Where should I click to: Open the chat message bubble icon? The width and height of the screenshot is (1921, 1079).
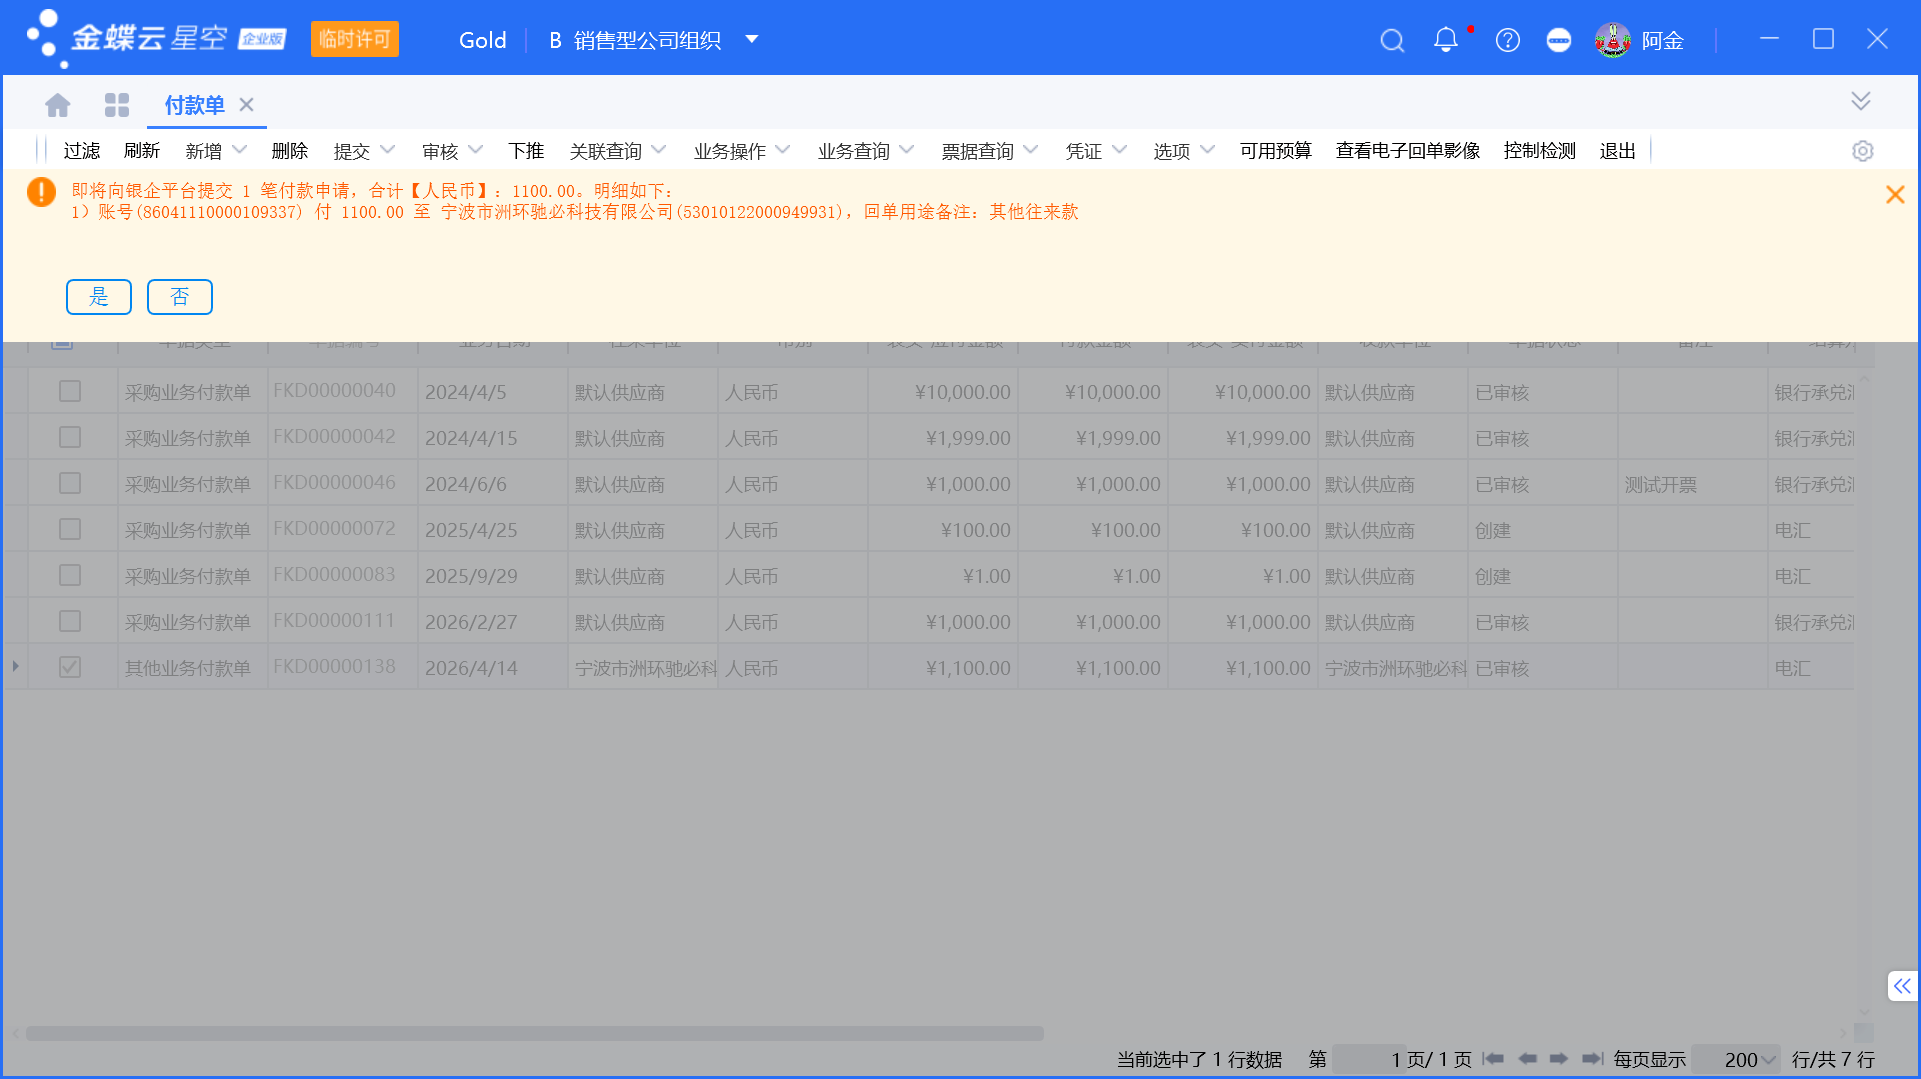(1558, 40)
